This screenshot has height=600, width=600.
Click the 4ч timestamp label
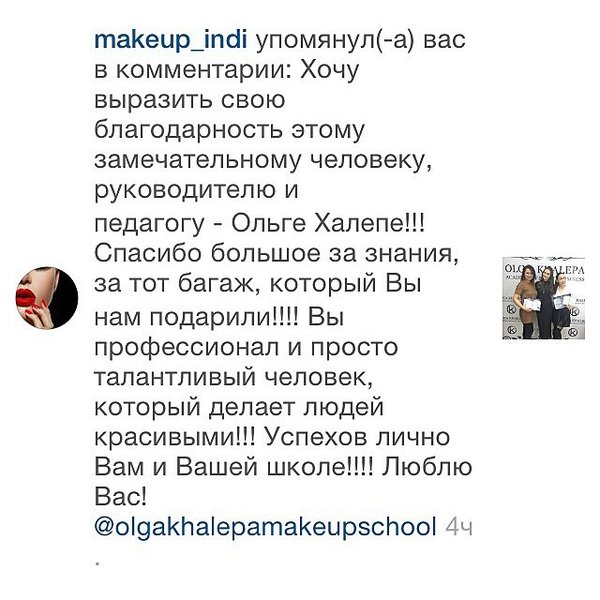pos(459,528)
